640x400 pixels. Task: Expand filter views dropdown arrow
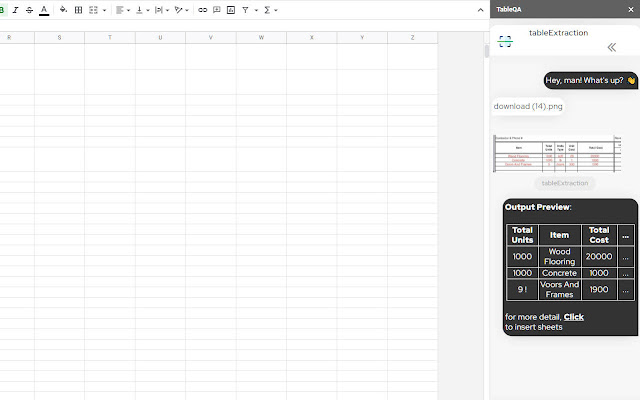[256, 10]
